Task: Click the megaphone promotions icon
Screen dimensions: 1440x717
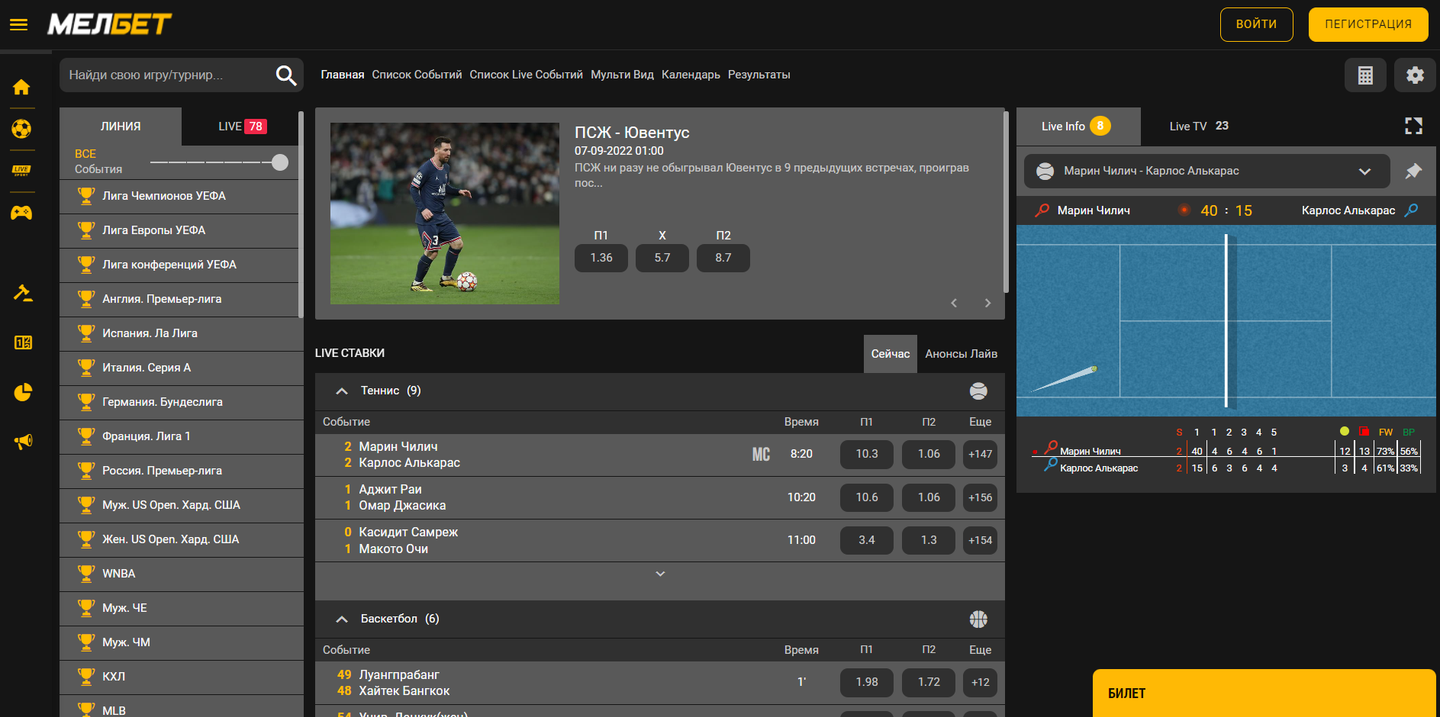Action: click(x=21, y=441)
